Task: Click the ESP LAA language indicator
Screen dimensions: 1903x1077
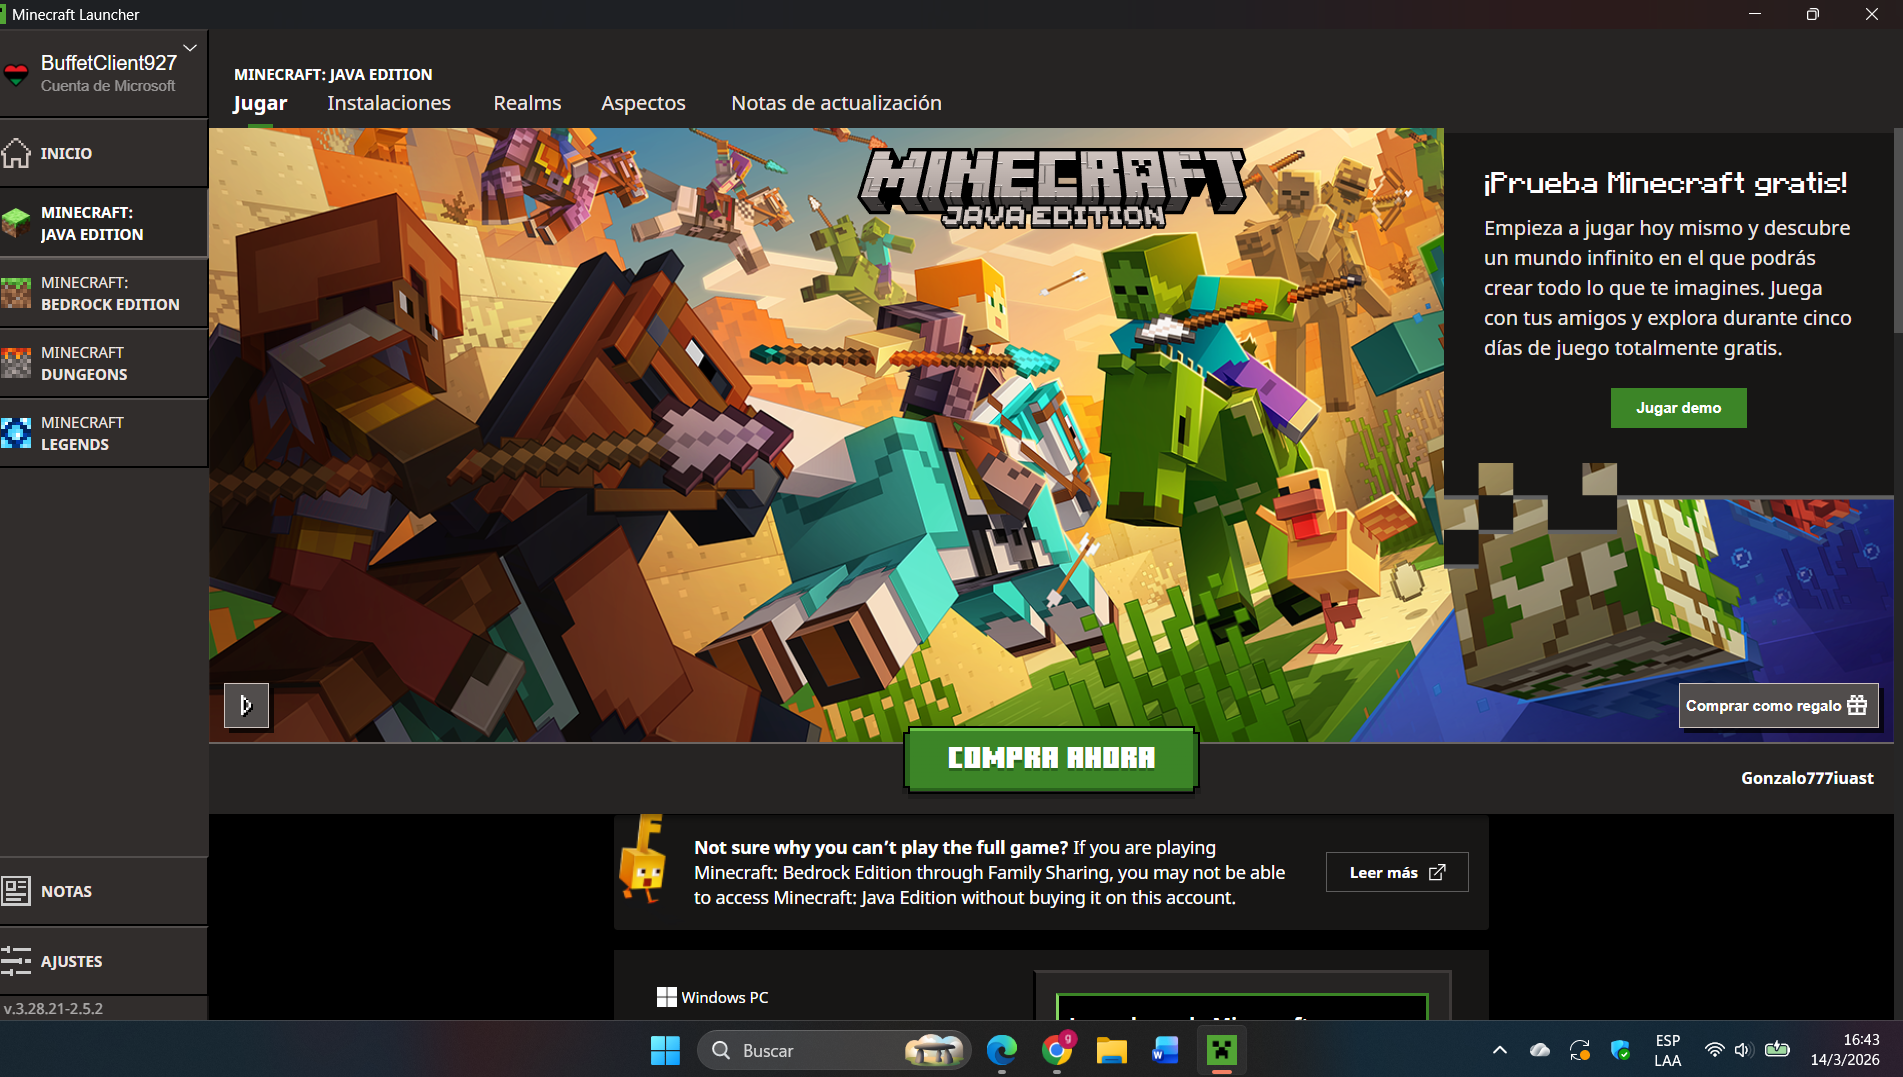Action: pos(1667,1050)
